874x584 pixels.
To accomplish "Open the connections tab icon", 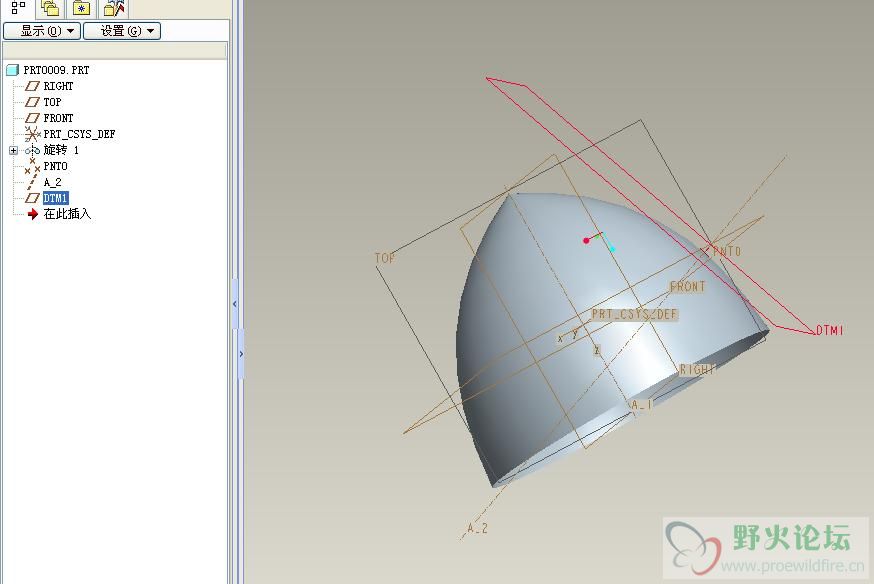I will 114,7.
